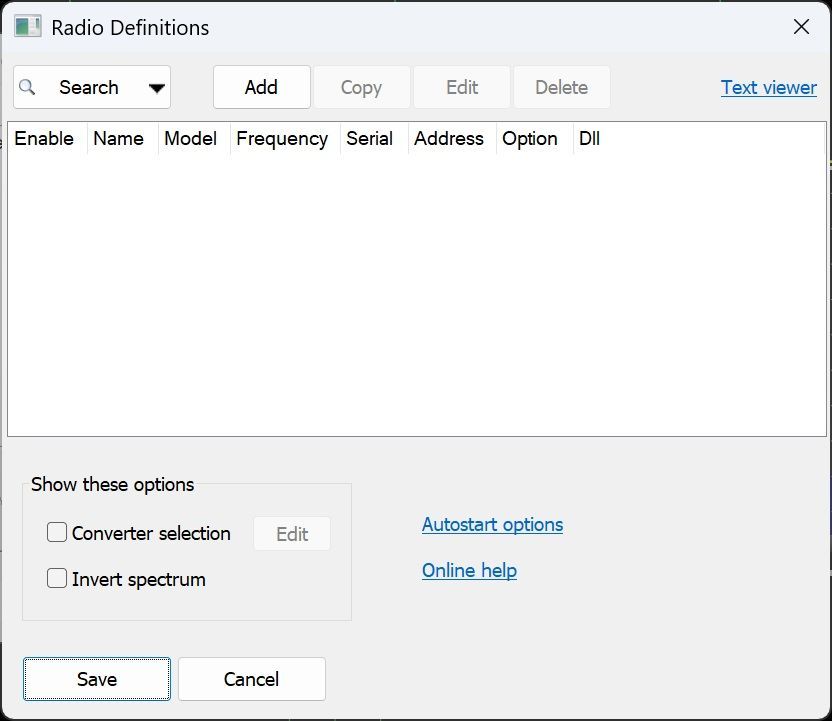This screenshot has width=832, height=721.
Task: Open the Online help link
Action: 469,570
